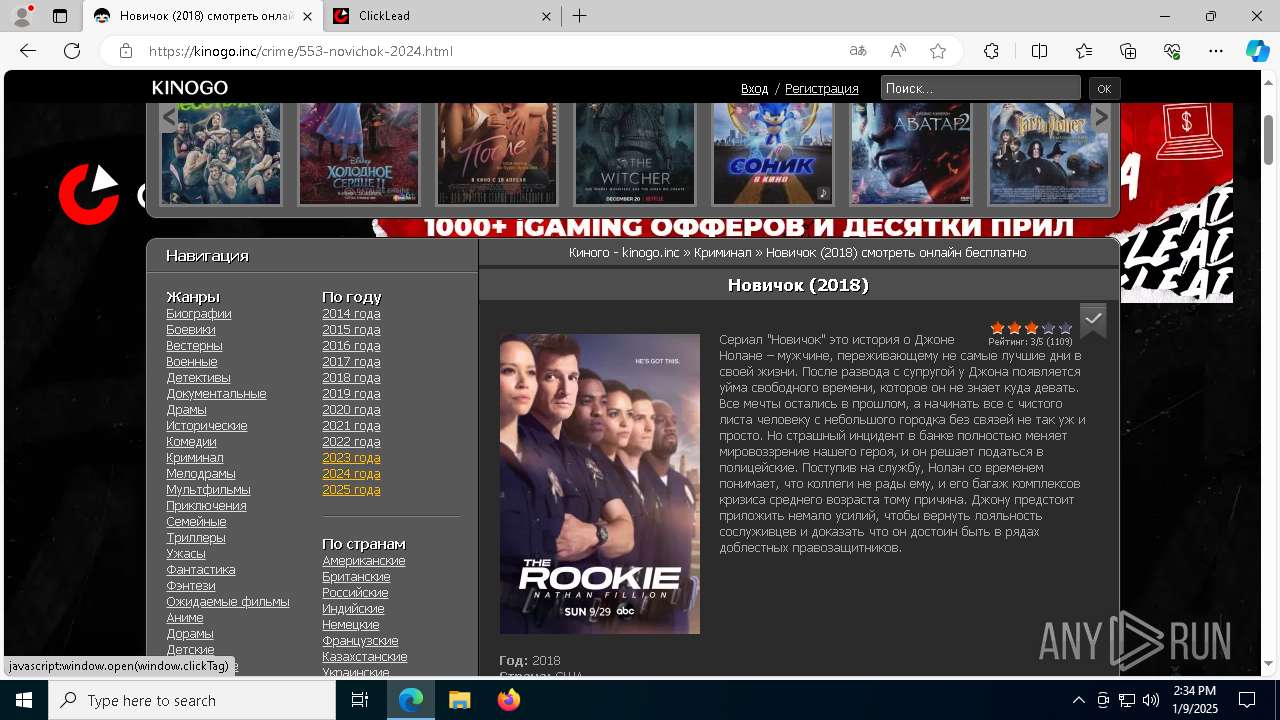The height and width of the screenshot is (720, 1280).
Task: Add this page to favorites star
Action: pyautogui.click(x=938, y=51)
